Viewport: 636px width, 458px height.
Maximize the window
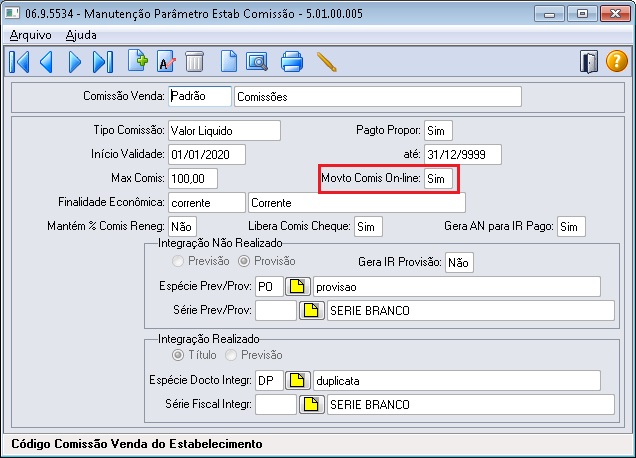coord(582,14)
